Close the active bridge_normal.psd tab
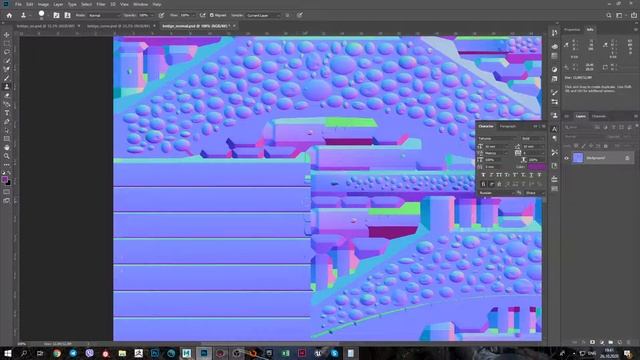The image size is (640, 360). [234, 26]
